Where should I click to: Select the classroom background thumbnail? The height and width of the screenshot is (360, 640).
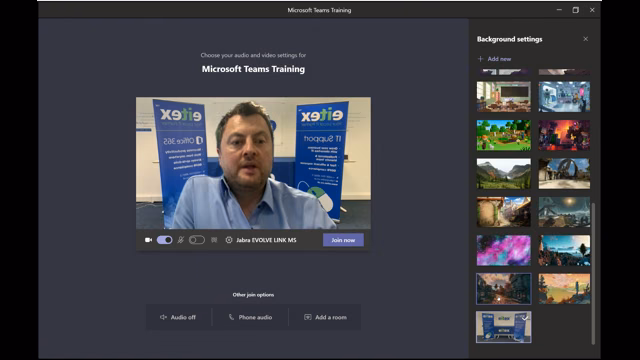(504, 97)
